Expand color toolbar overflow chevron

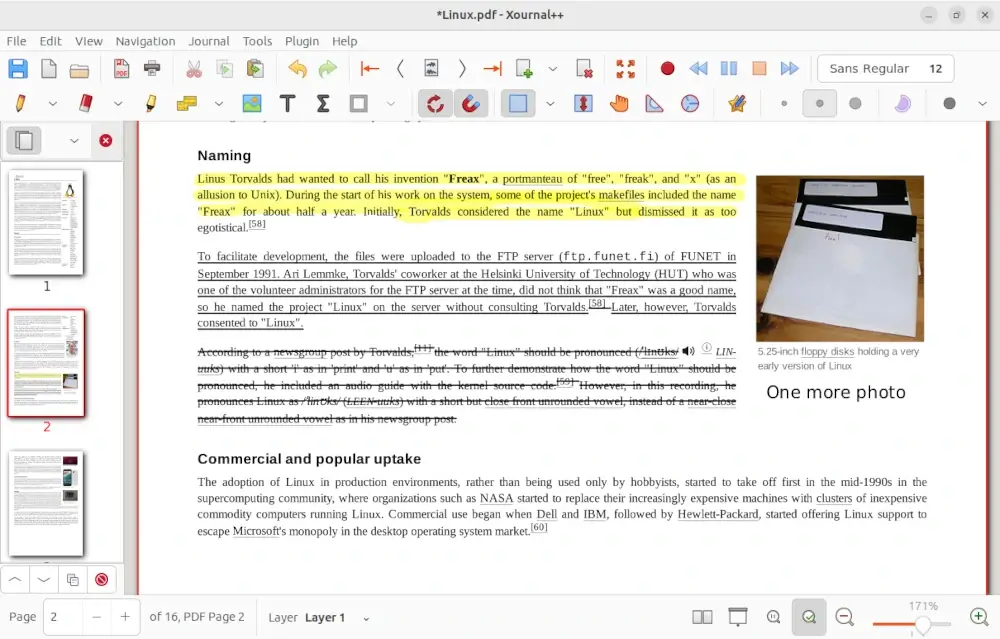(x=982, y=103)
